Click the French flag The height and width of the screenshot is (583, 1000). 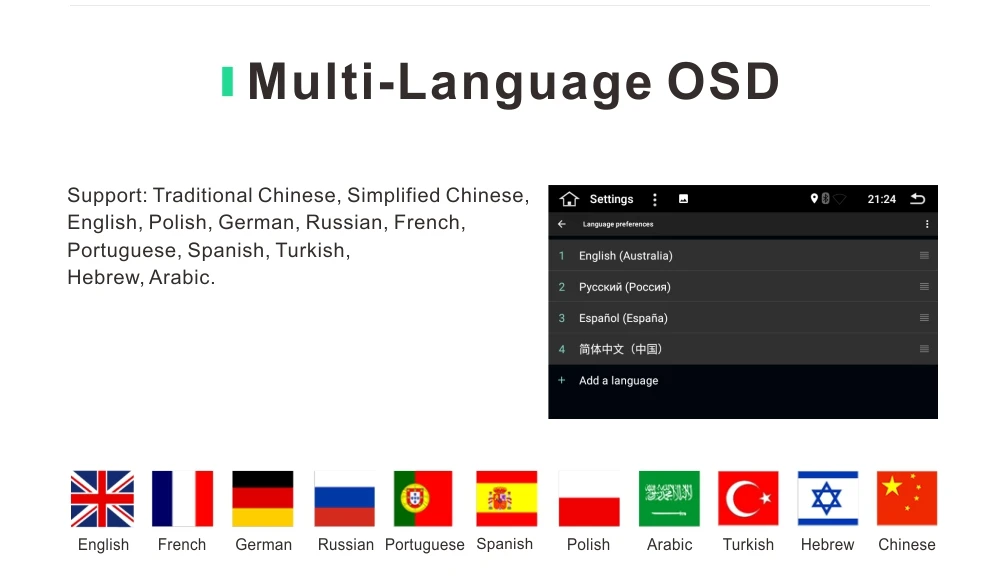pos(182,499)
